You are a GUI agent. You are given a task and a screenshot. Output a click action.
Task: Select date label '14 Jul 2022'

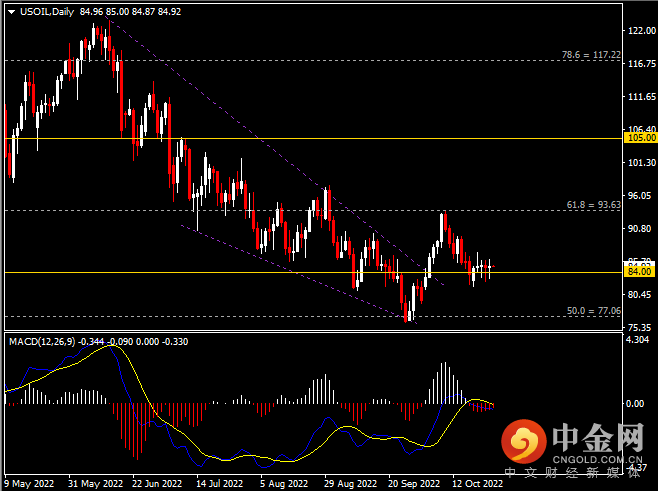[x=219, y=483]
